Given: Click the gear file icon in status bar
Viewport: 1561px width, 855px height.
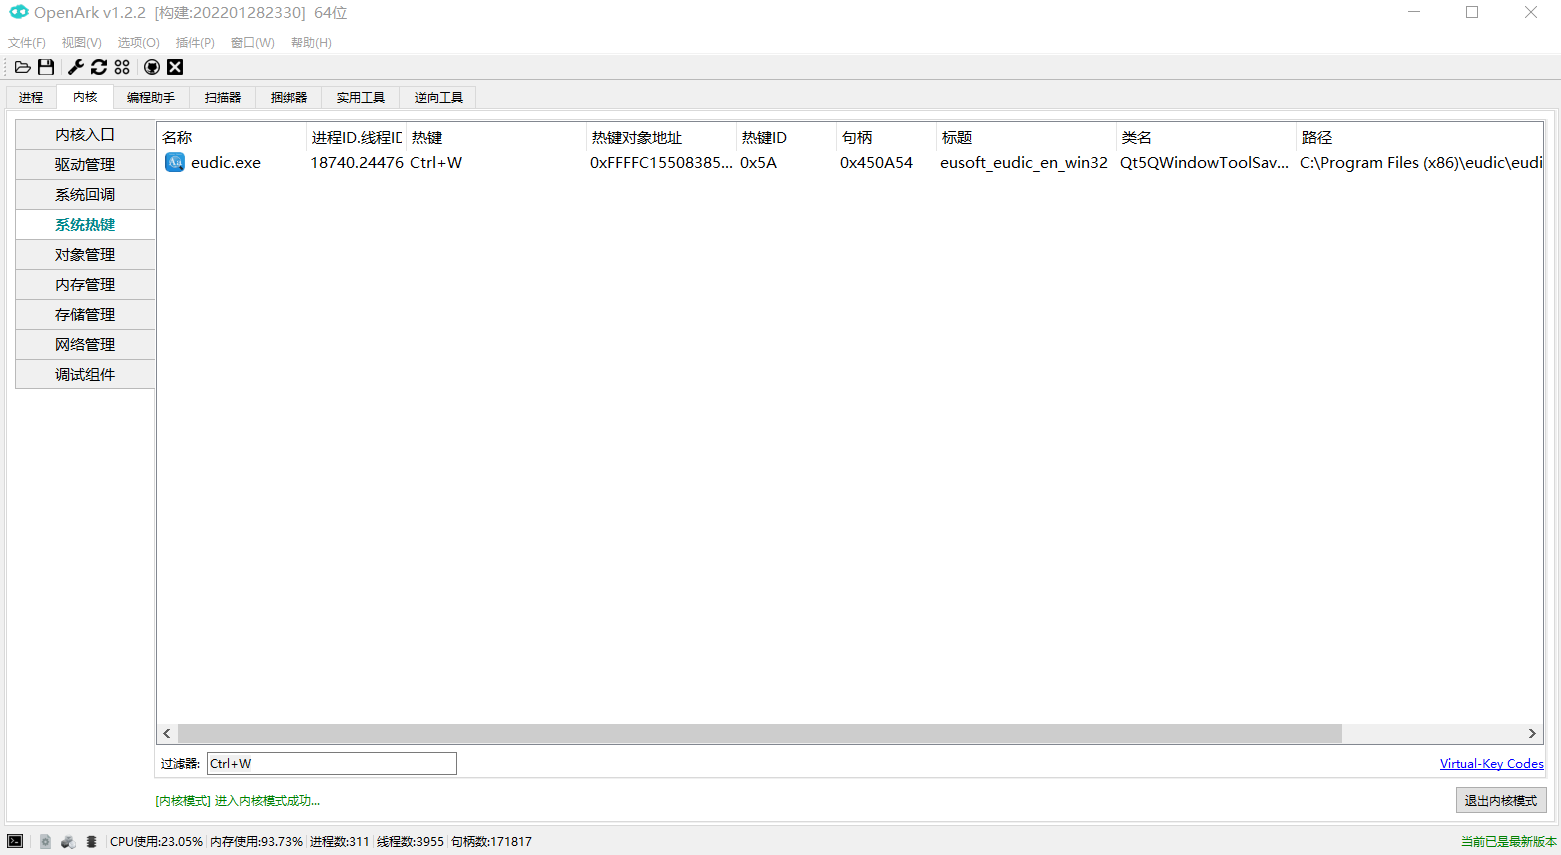Looking at the screenshot, I should [x=45, y=841].
